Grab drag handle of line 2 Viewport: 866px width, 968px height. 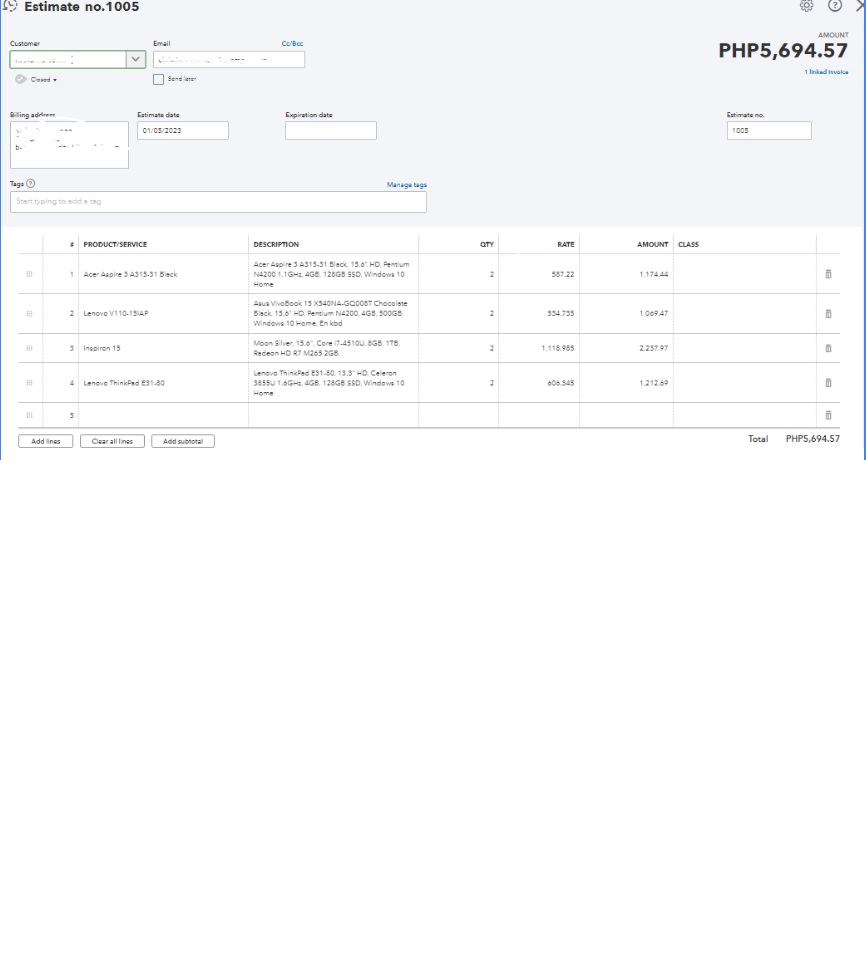click(x=29, y=314)
